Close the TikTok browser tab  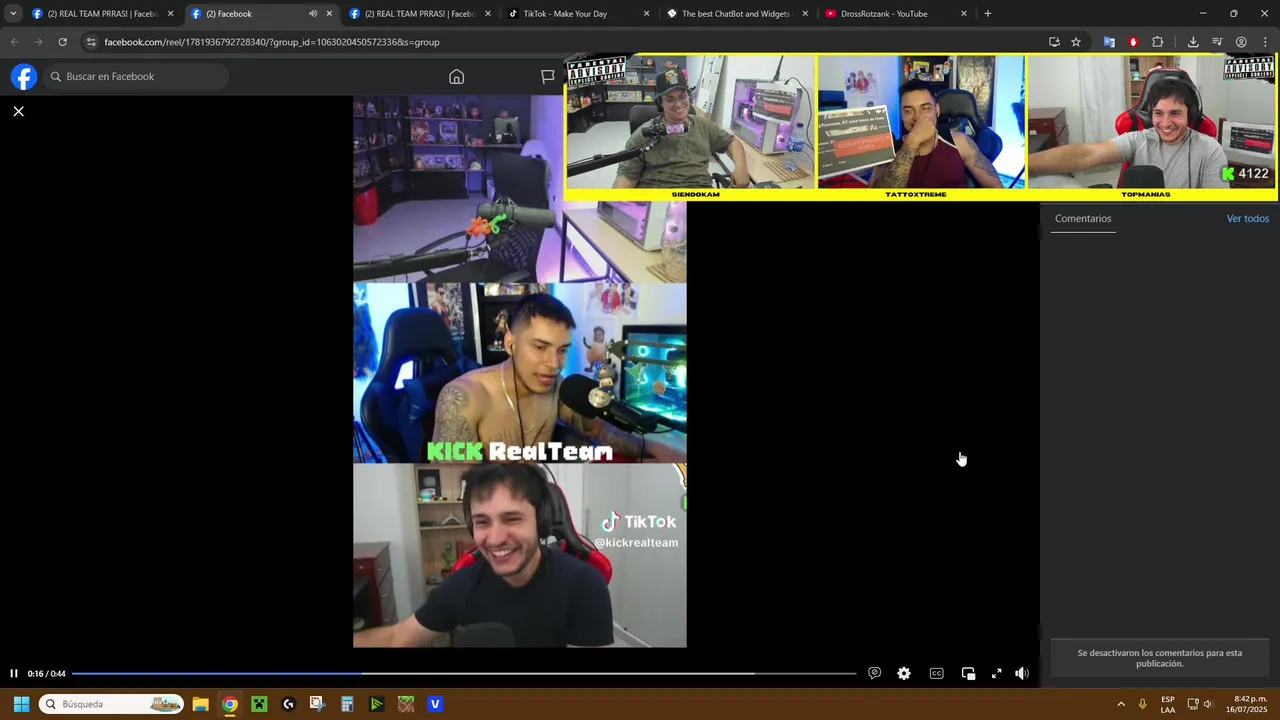pyautogui.click(x=646, y=14)
